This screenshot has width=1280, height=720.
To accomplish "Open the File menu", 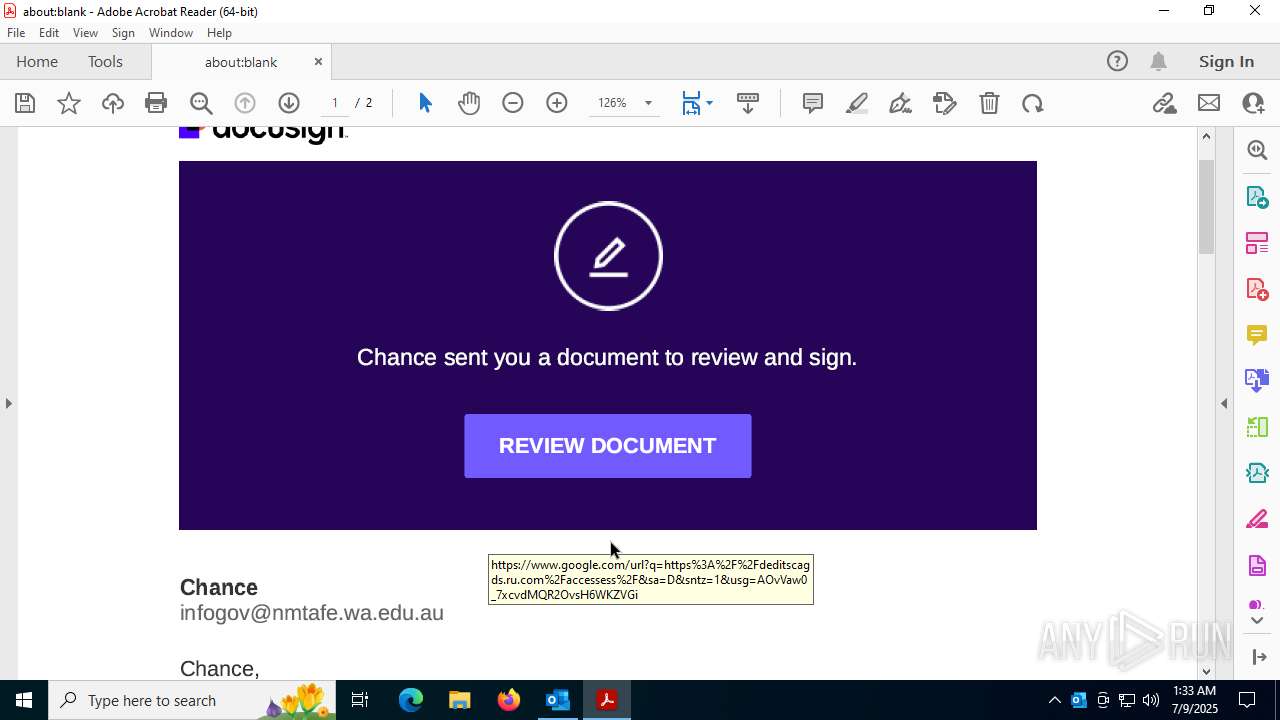I will (x=16, y=33).
